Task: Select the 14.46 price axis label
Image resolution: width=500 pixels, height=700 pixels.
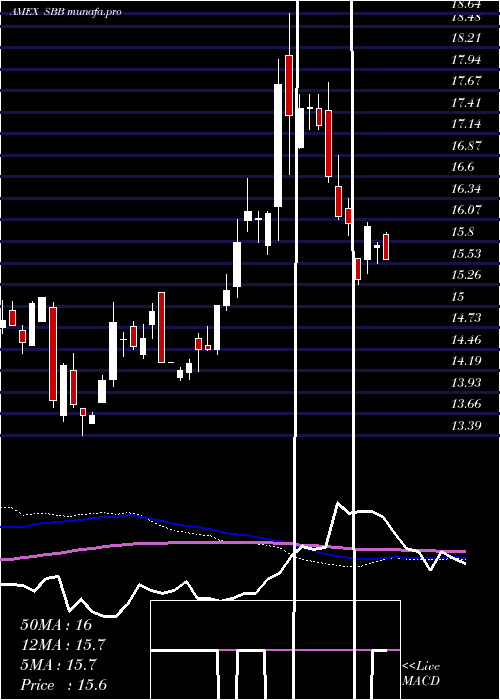Action: [x=467, y=340]
